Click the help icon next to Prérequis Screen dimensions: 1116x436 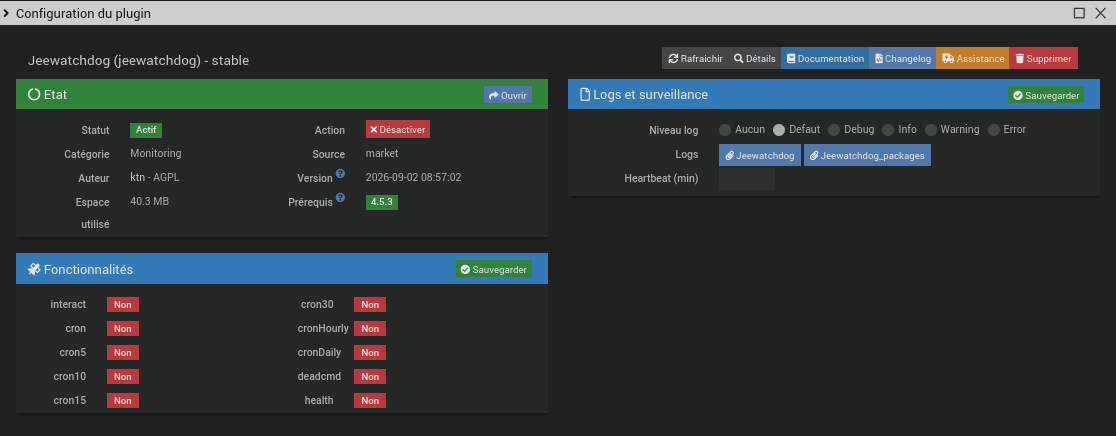[340, 198]
